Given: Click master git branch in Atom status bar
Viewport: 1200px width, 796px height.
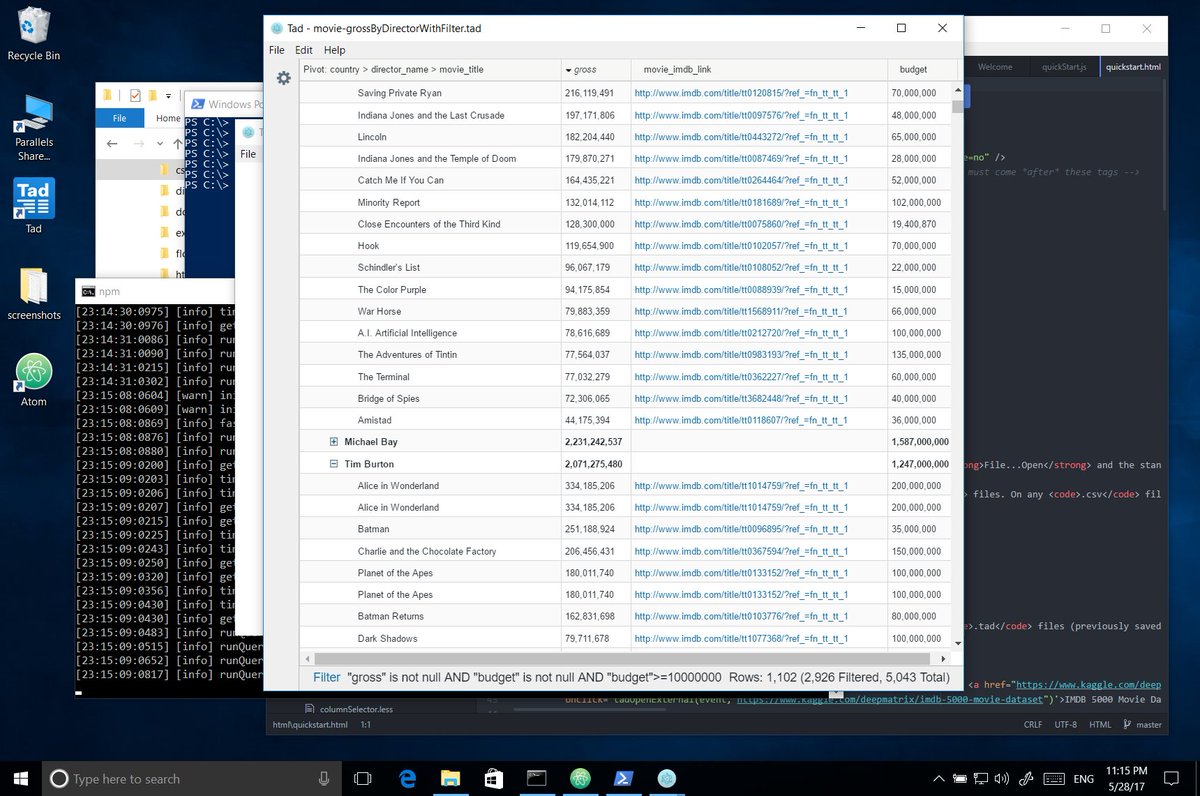Looking at the screenshot, I should pyautogui.click(x=1143, y=725).
